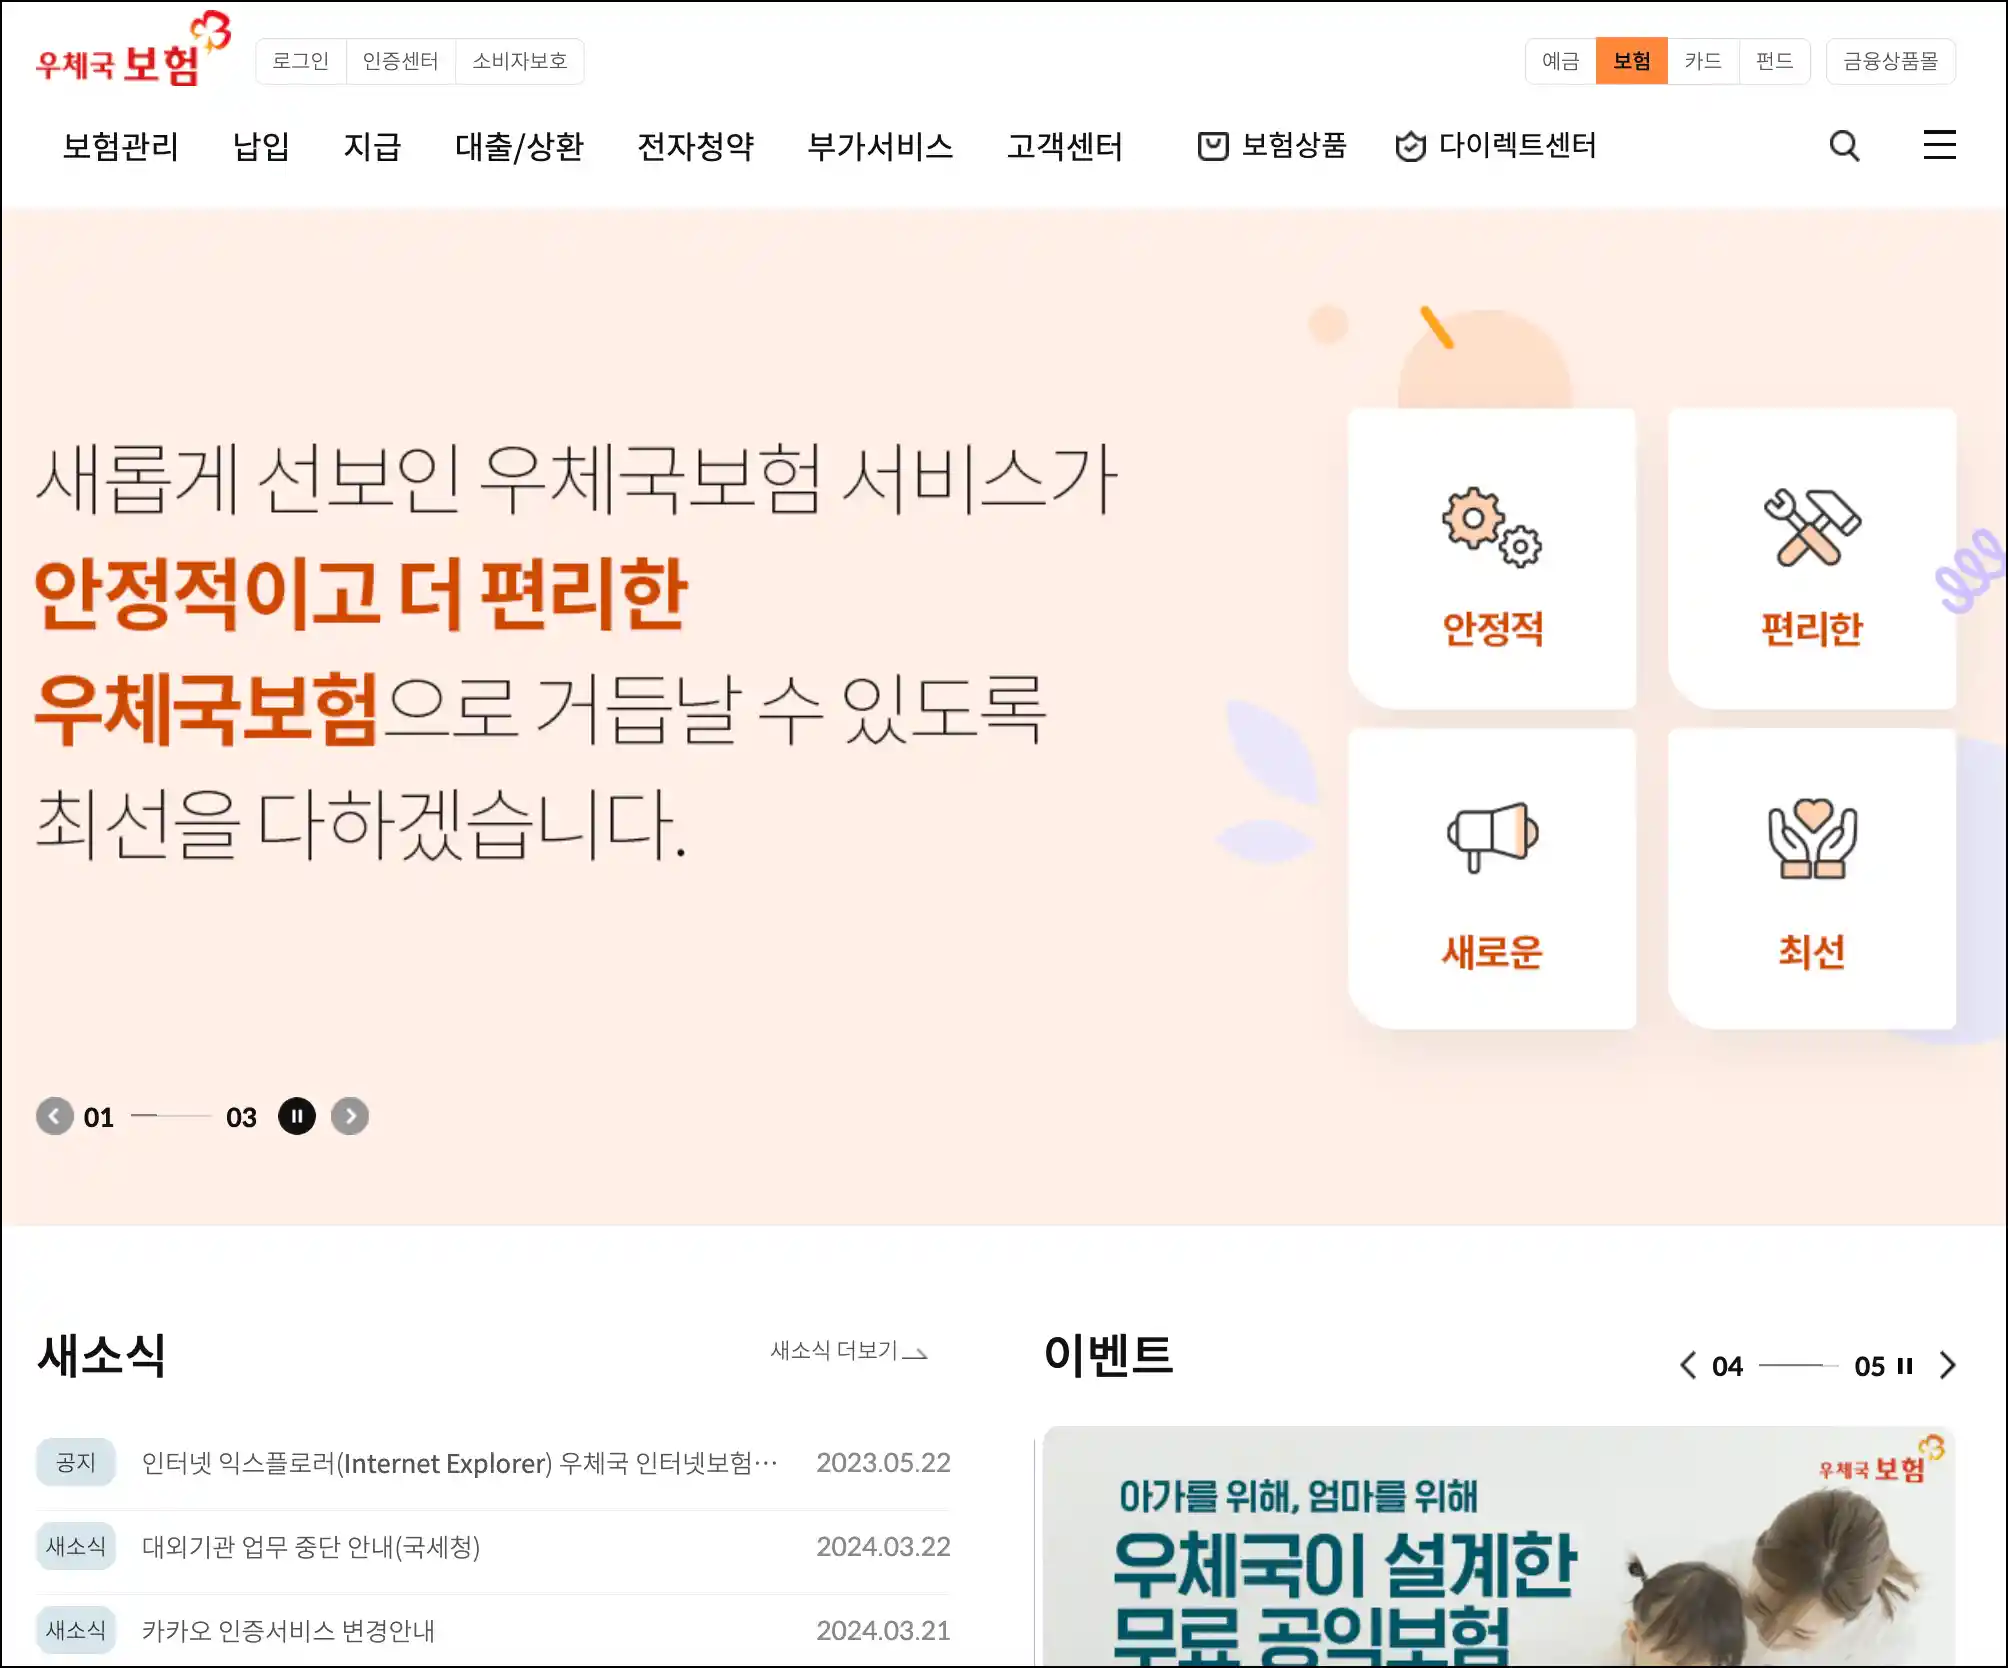2008x1668 pixels.
Task: Open the 인증센터 link
Action: pos(401,61)
